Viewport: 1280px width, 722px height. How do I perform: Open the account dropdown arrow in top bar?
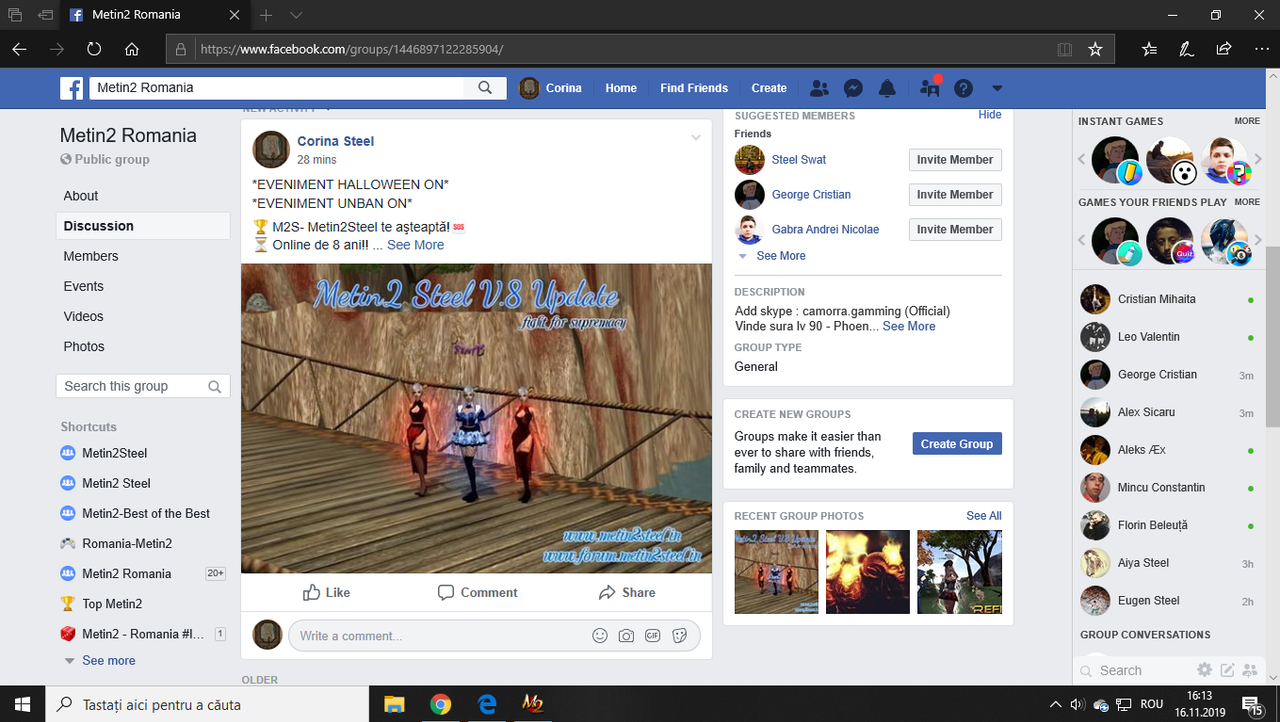coord(997,88)
